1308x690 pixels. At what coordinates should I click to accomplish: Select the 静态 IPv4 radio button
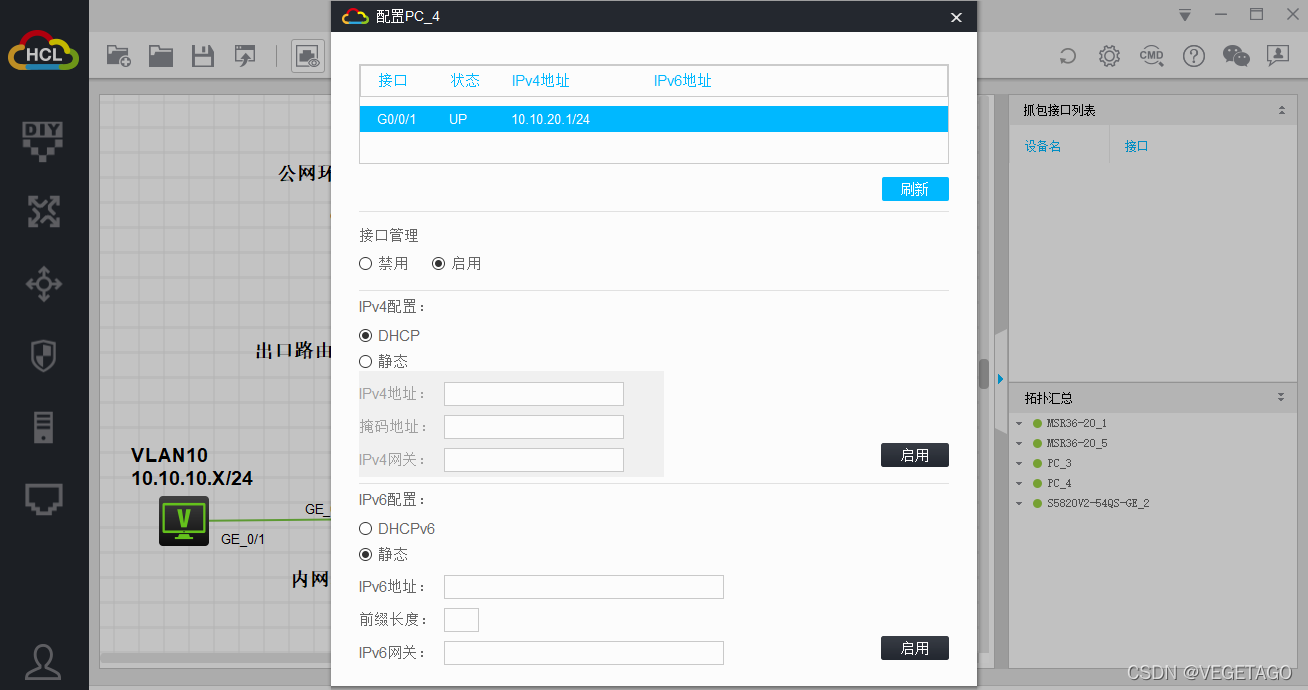[366, 362]
